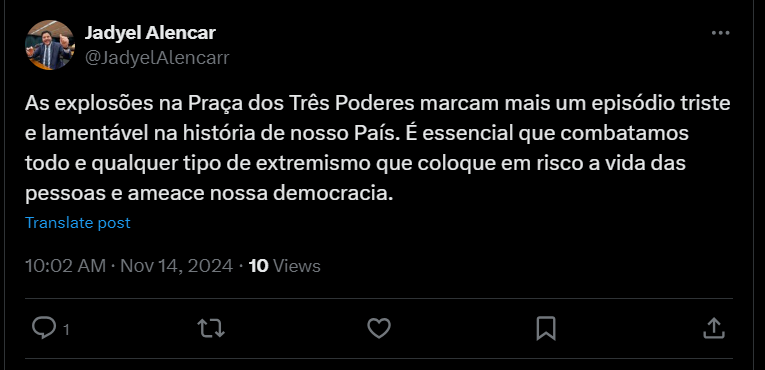Bookmark this post by Jadyel Alencar

546,328
